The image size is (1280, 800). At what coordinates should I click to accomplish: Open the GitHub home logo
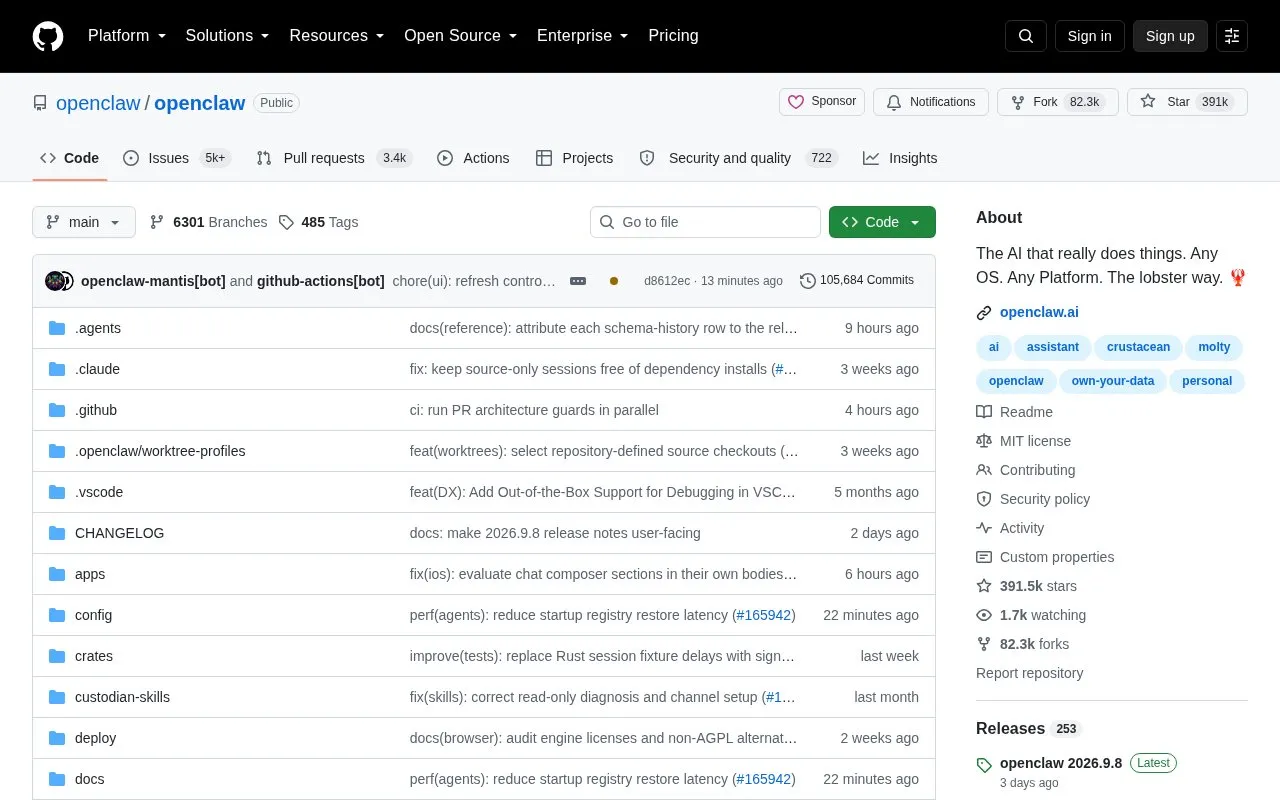(48, 36)
